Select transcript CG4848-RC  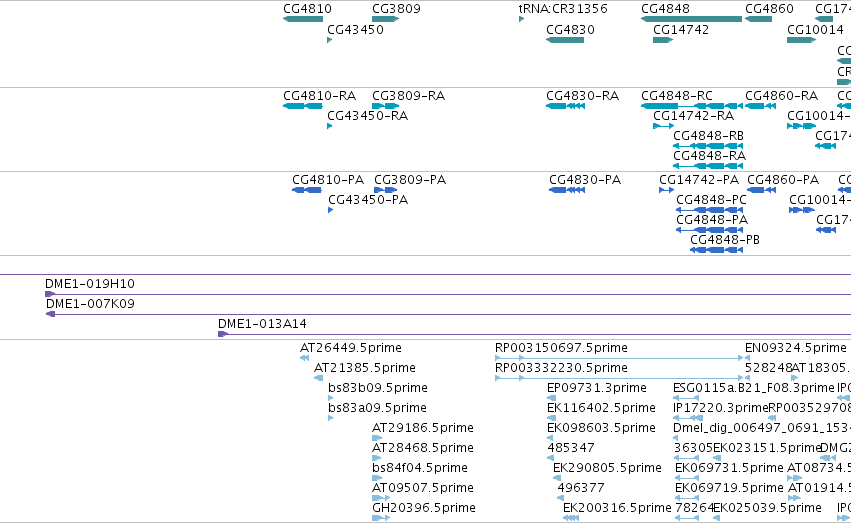pos(677,96)
